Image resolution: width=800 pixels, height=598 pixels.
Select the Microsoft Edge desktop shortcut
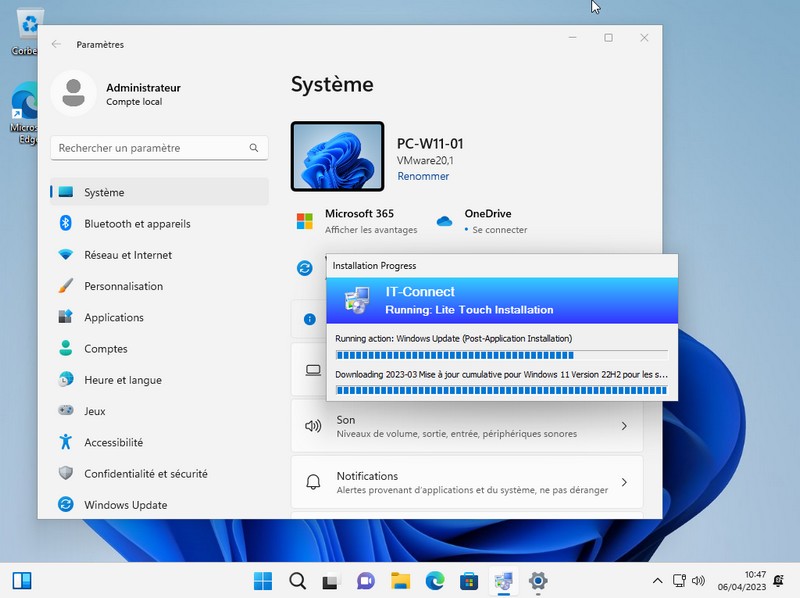(24, 113)
